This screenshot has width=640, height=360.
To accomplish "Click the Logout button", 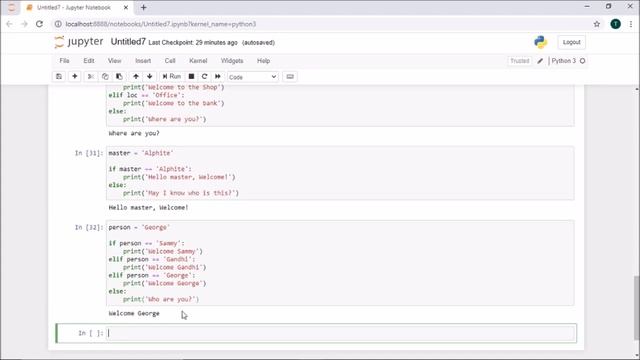I will [x=571, y=42].
